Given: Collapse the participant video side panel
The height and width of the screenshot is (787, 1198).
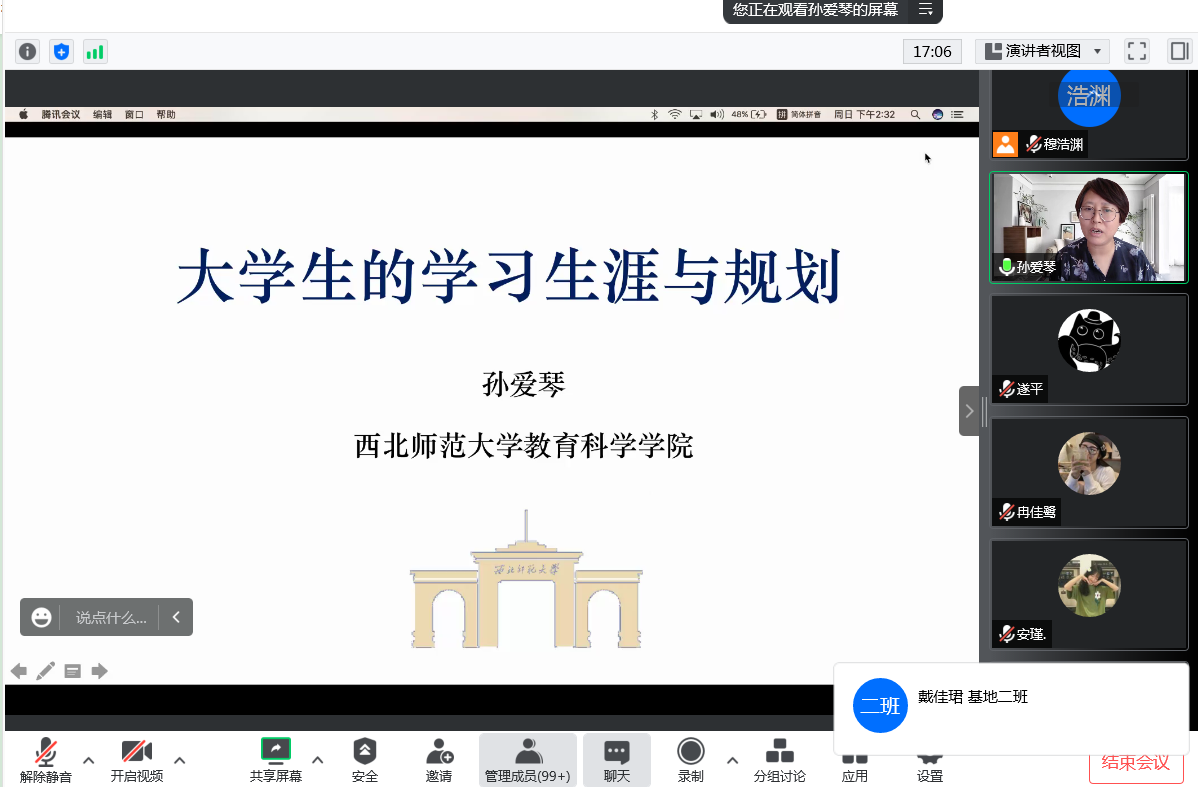Looking at the screenshot, I should point(969,411).
